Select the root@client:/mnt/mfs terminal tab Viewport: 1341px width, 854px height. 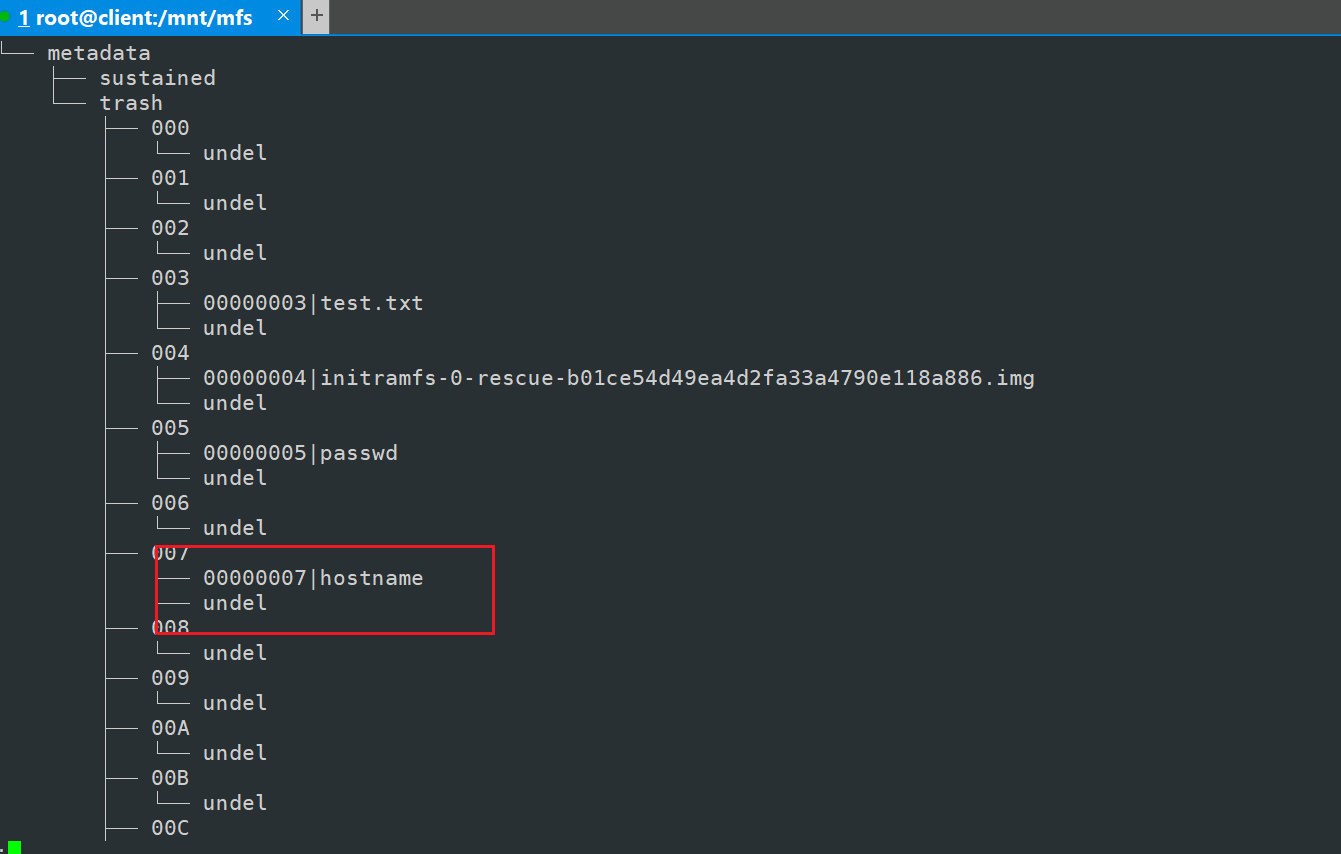(x=148, y=17)
